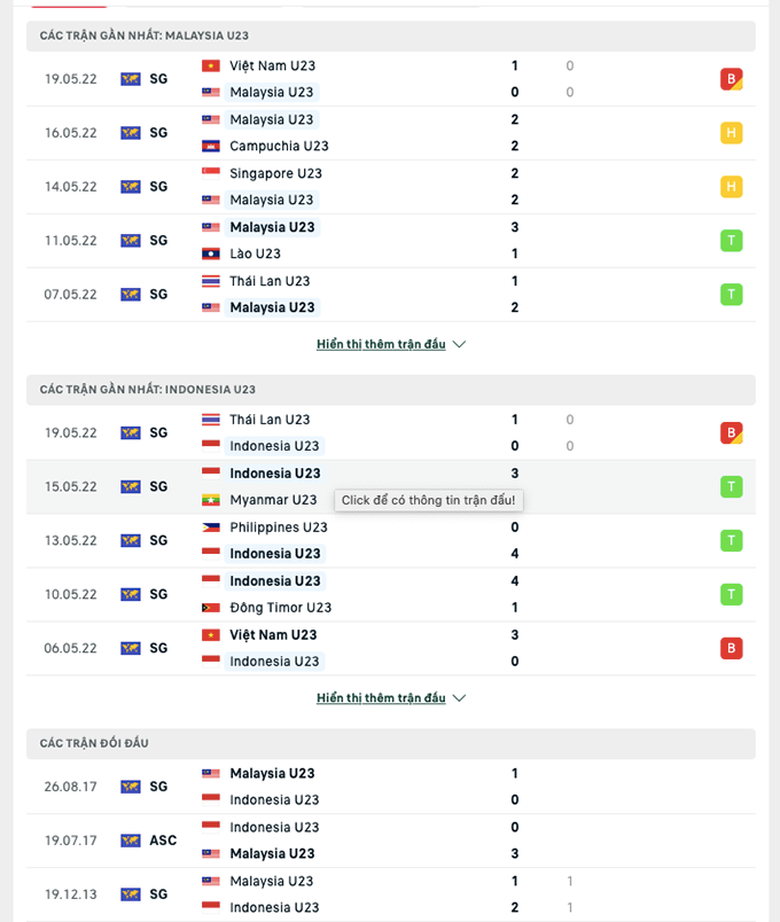
Task: Click the red B result badge for Việt Nam vs Malaysia
Action: [x=731, y=79]
